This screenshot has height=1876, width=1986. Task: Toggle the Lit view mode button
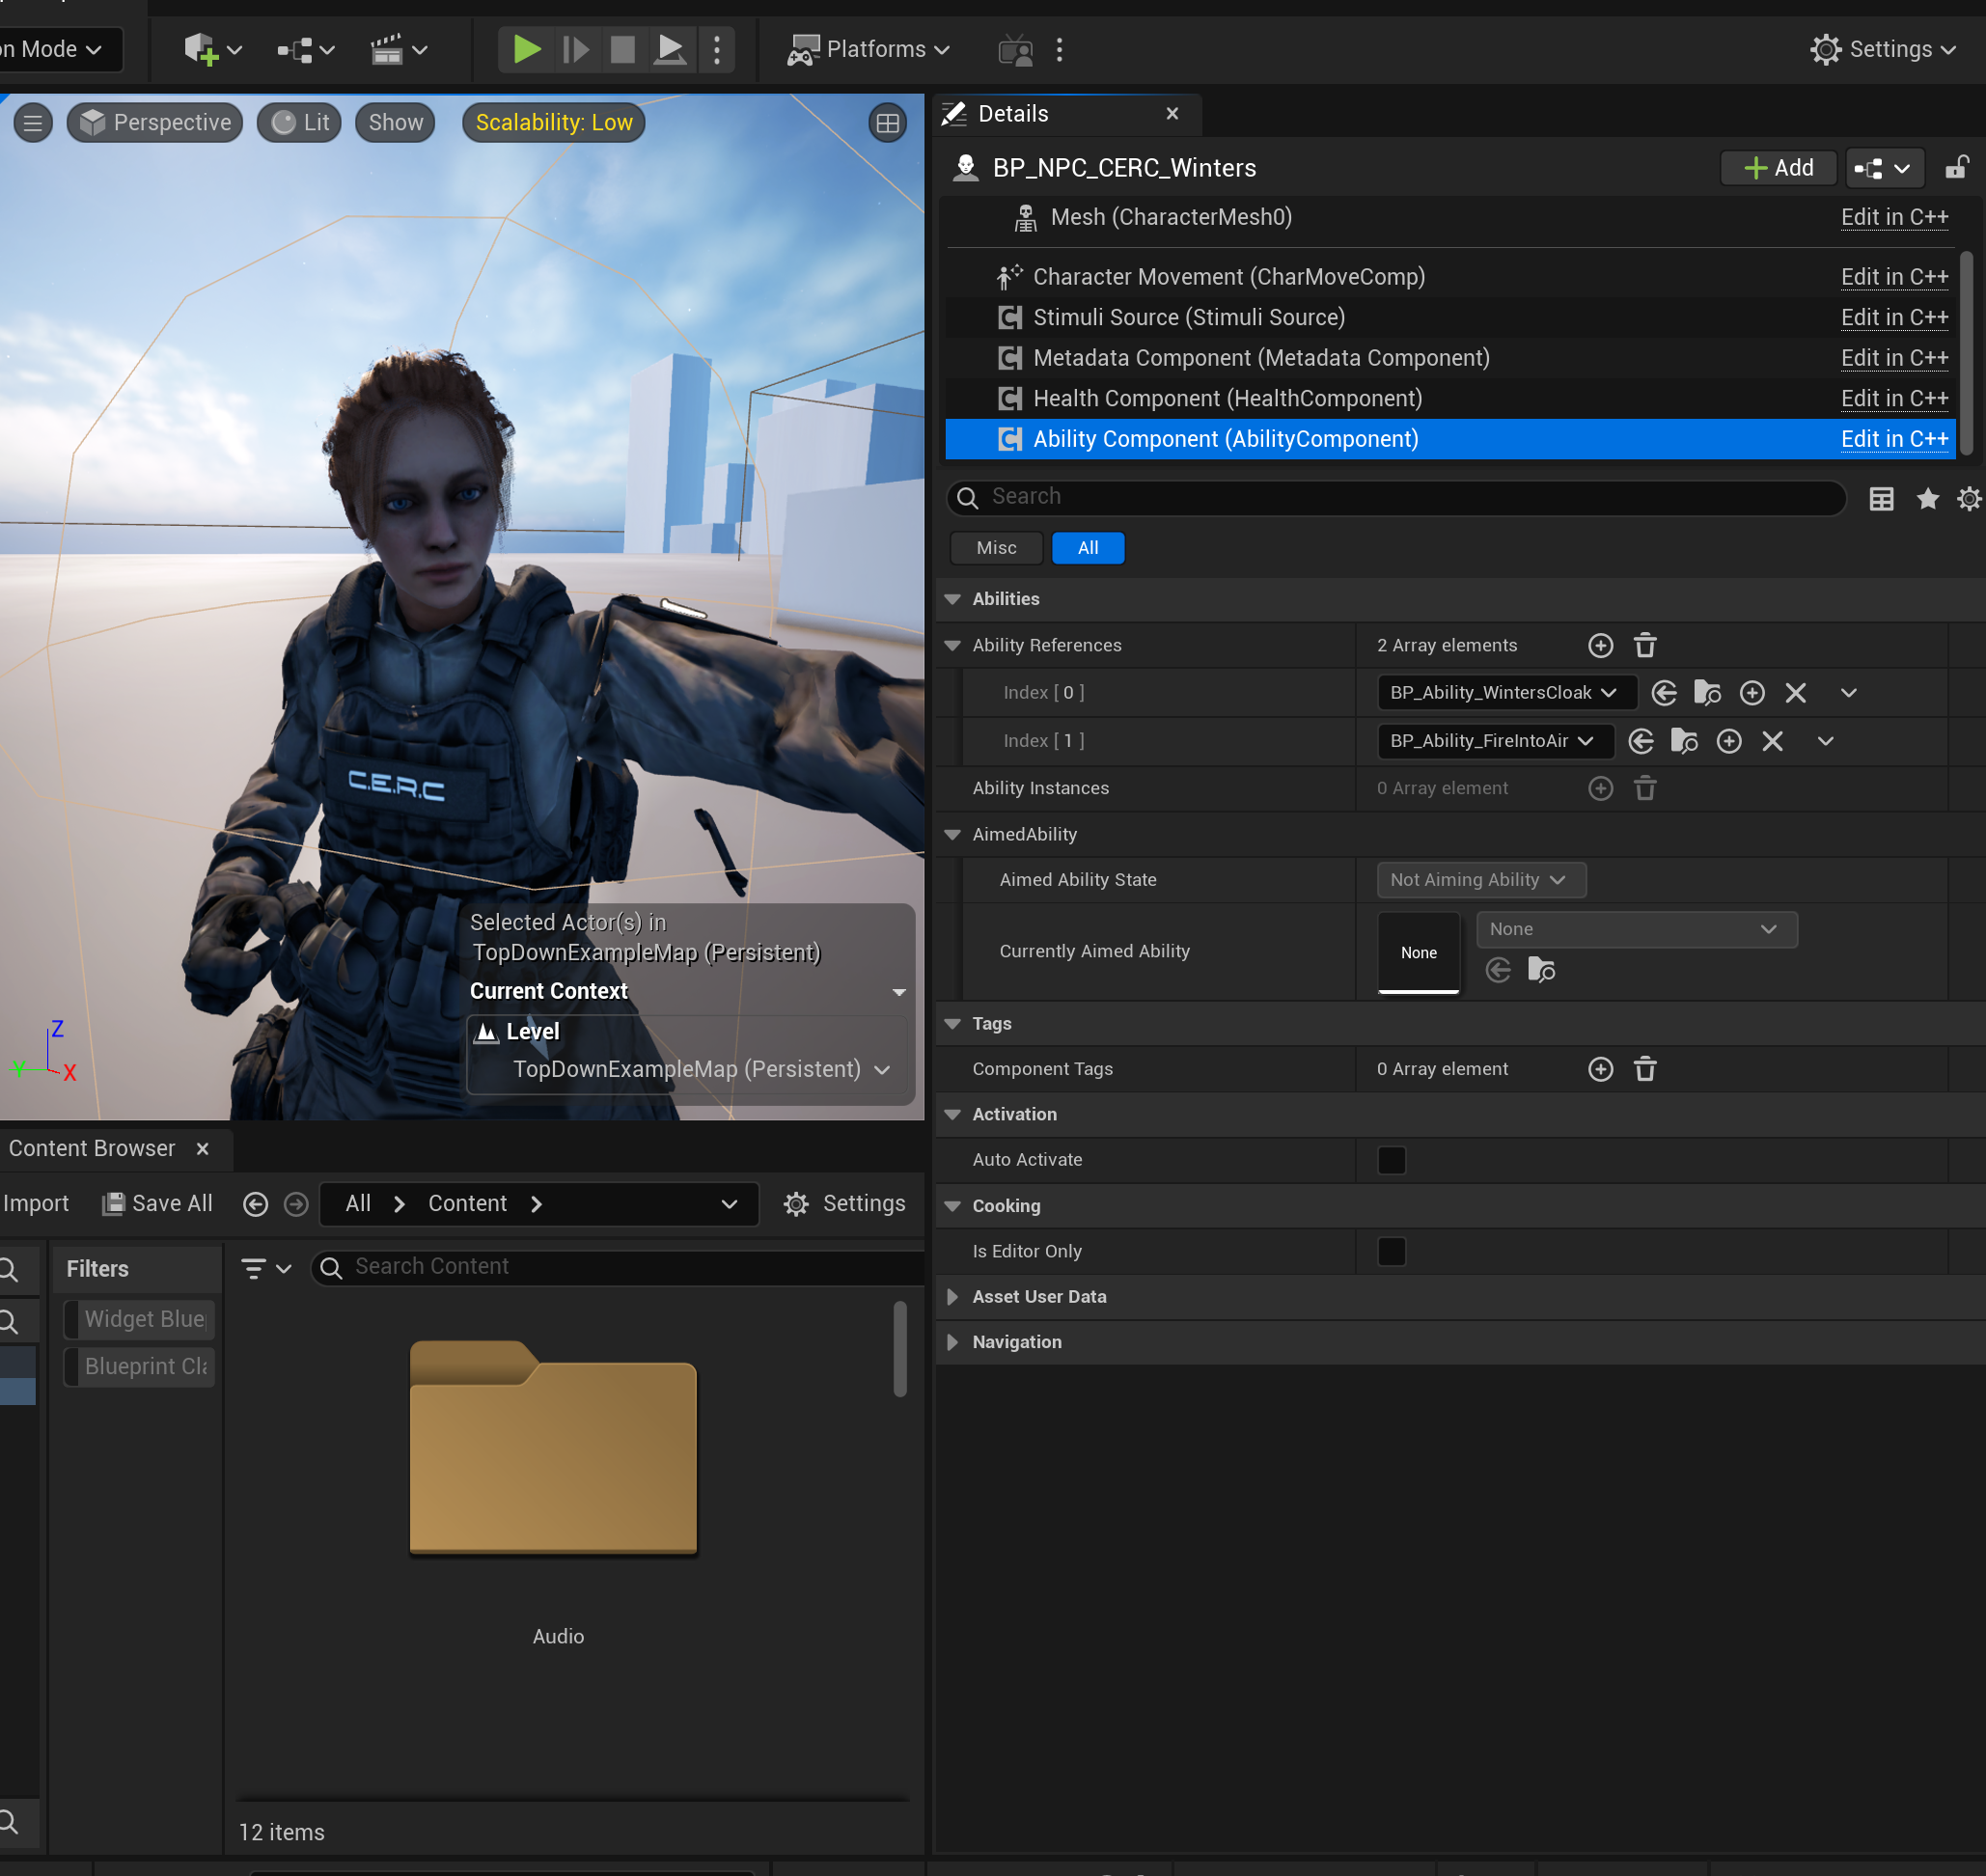300,122
